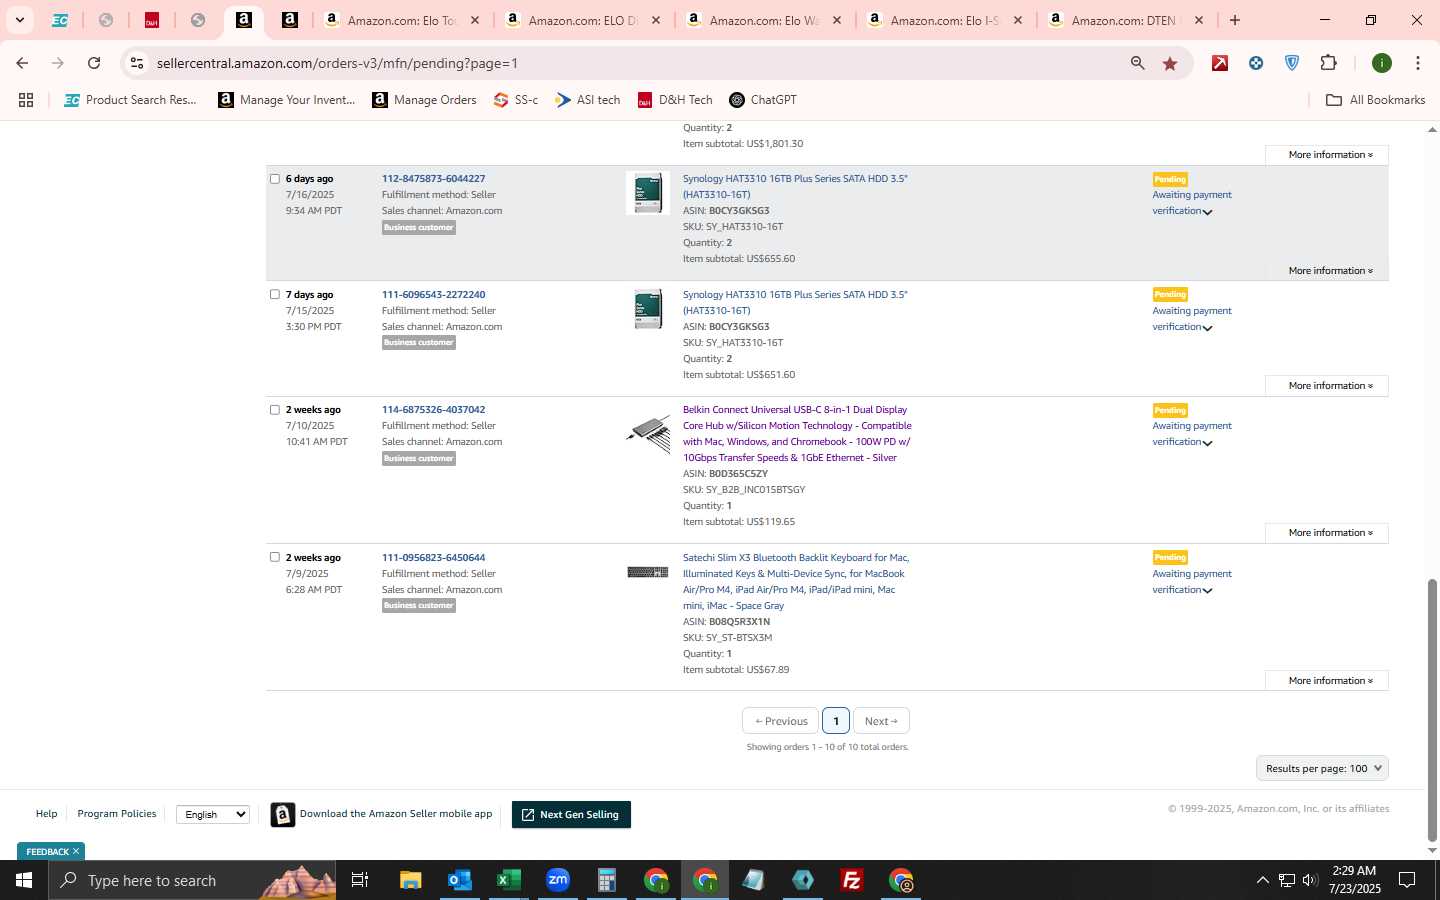Click Next Gen Selling button
Screen dimensions: 1440x900
[x=571, y=815]
